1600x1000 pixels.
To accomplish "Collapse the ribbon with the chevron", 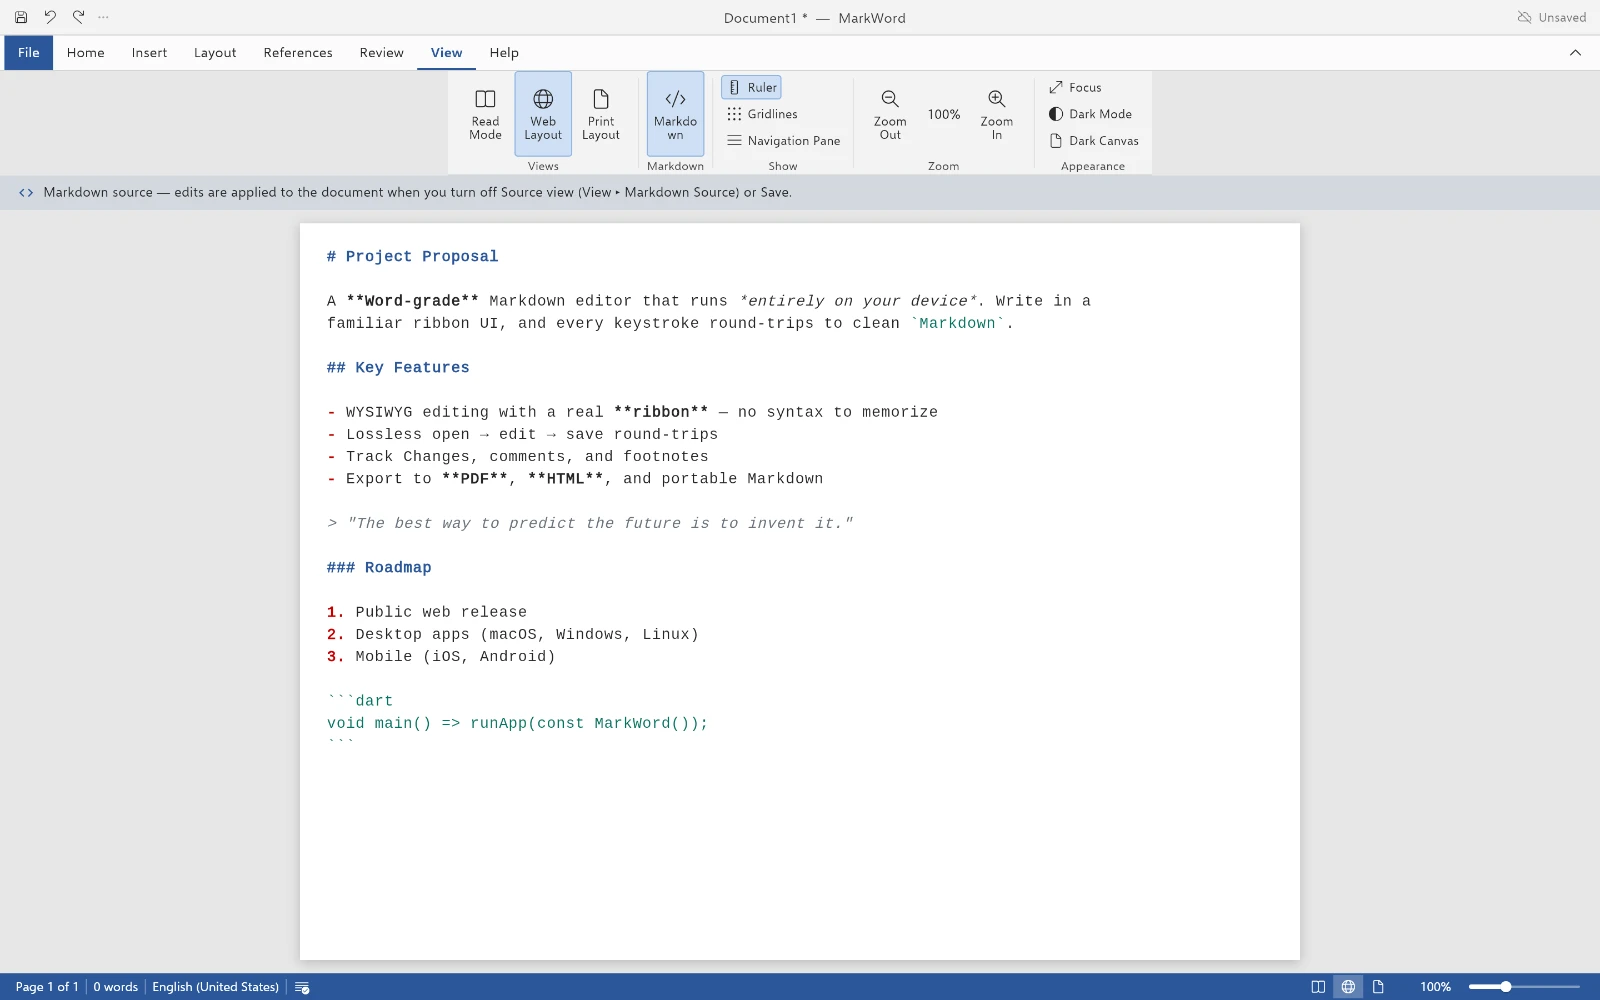I will [x=1575, y=53].
